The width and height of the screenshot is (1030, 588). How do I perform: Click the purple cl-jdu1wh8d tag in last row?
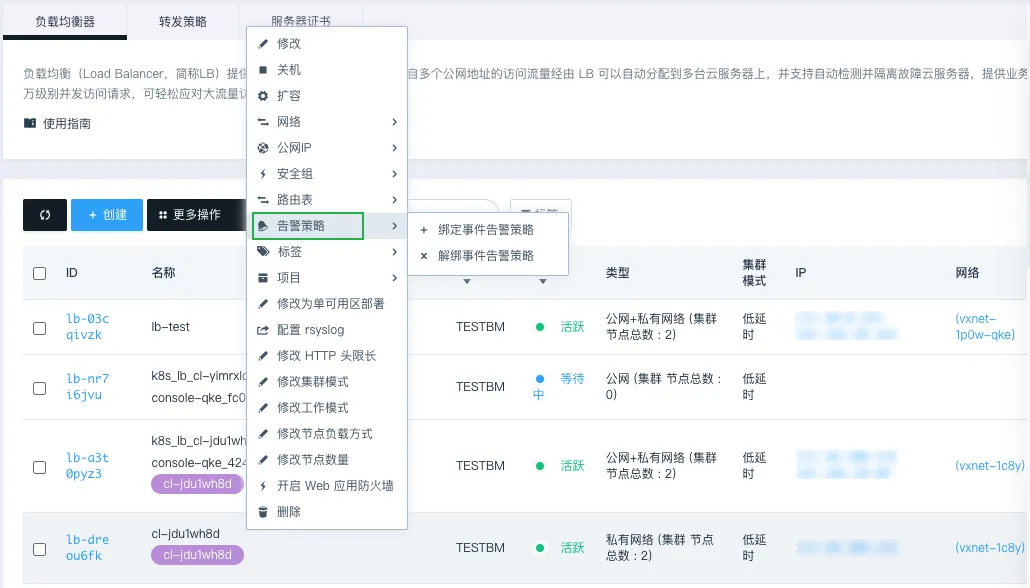click(197, 555)
